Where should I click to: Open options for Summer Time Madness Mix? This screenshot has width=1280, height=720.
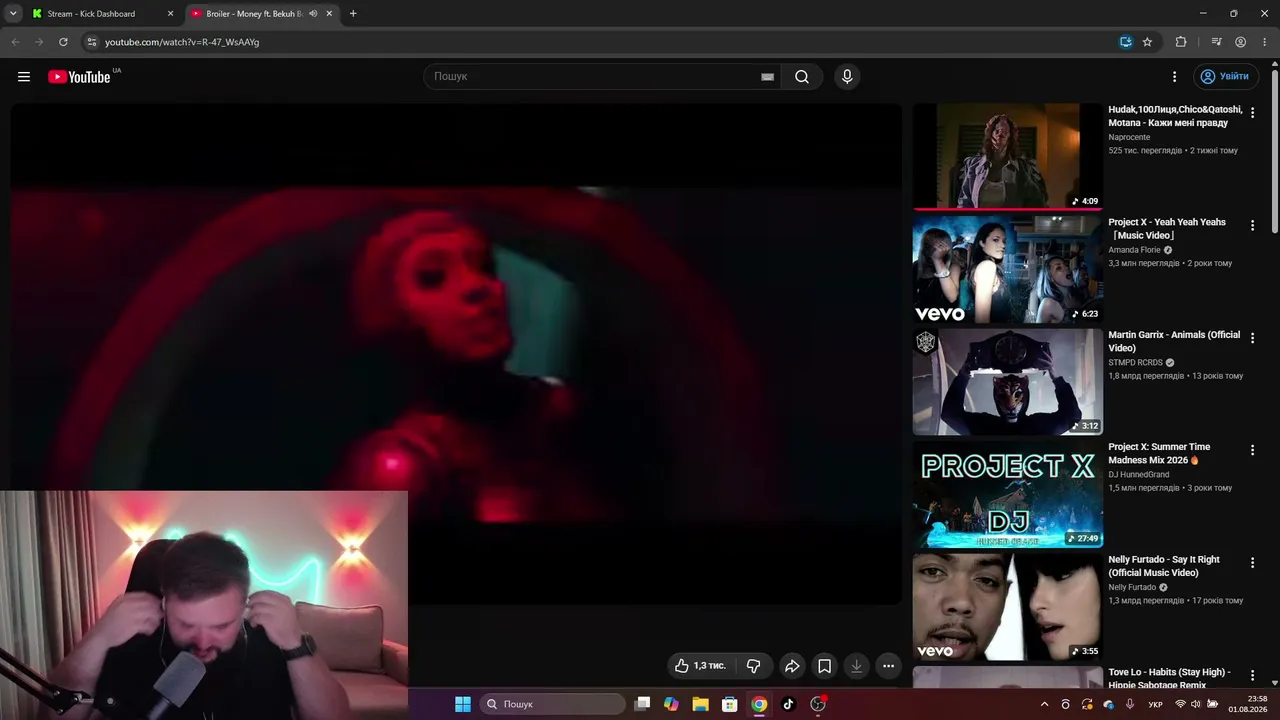point(1252,451)
